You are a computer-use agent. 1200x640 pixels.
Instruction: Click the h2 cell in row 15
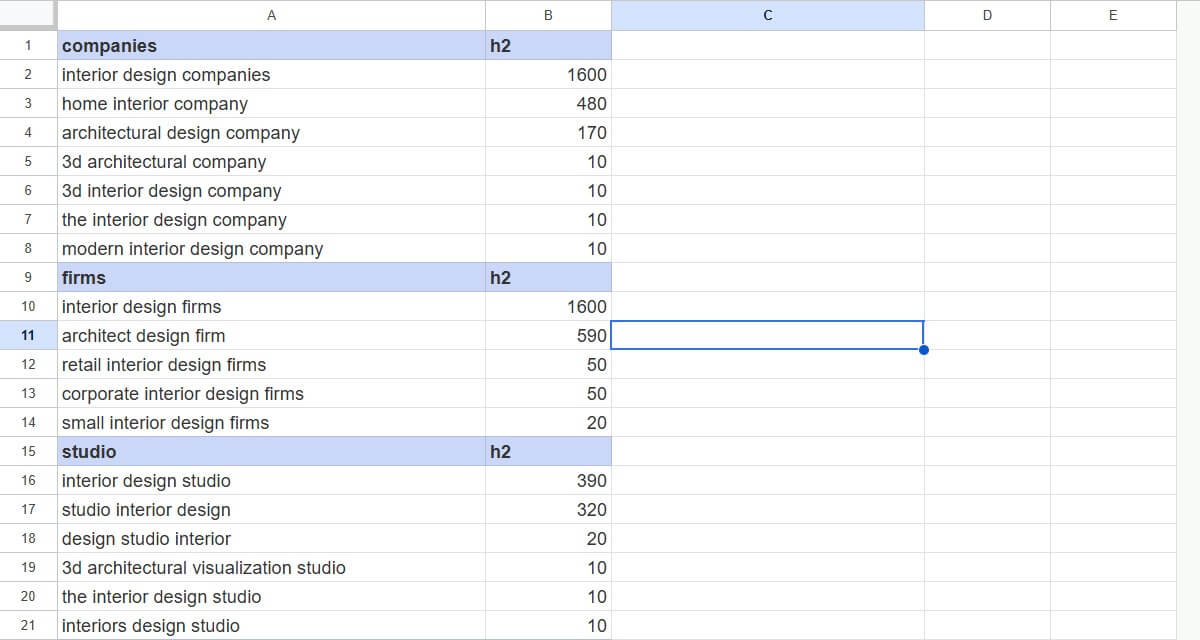(x=548, y=451)
